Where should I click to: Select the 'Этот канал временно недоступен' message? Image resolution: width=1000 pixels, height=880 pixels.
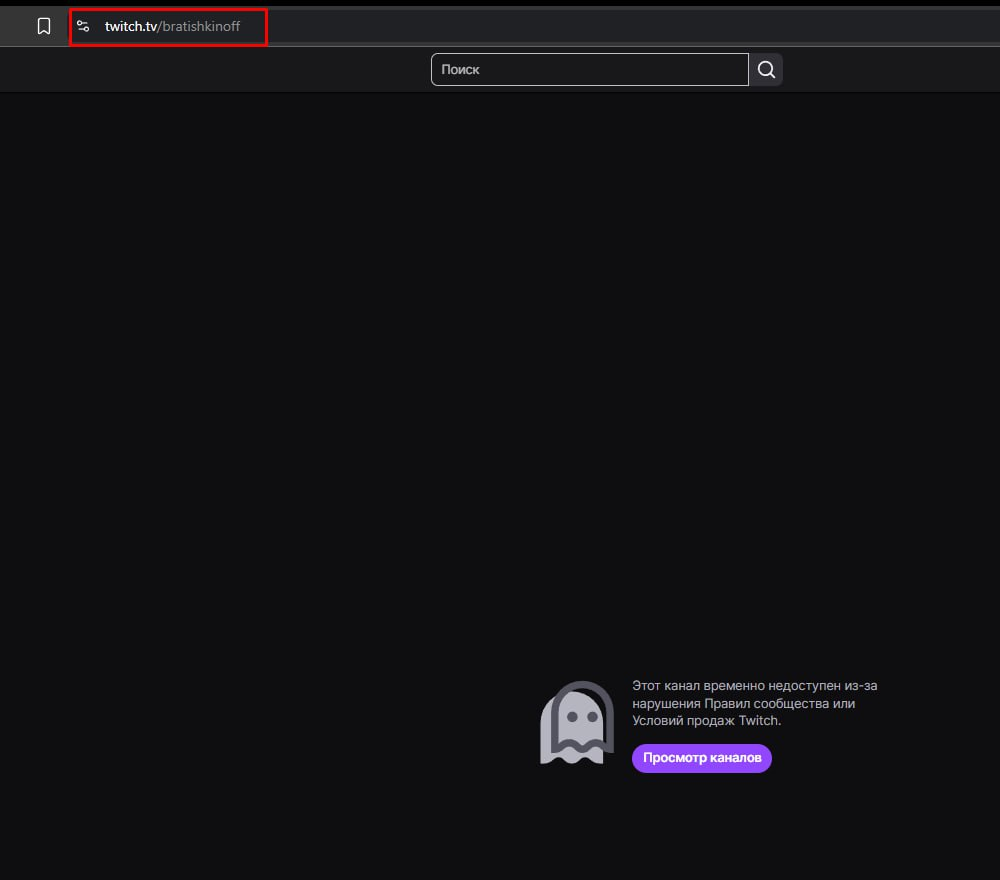pyautogui.click(x=754, y=703)
